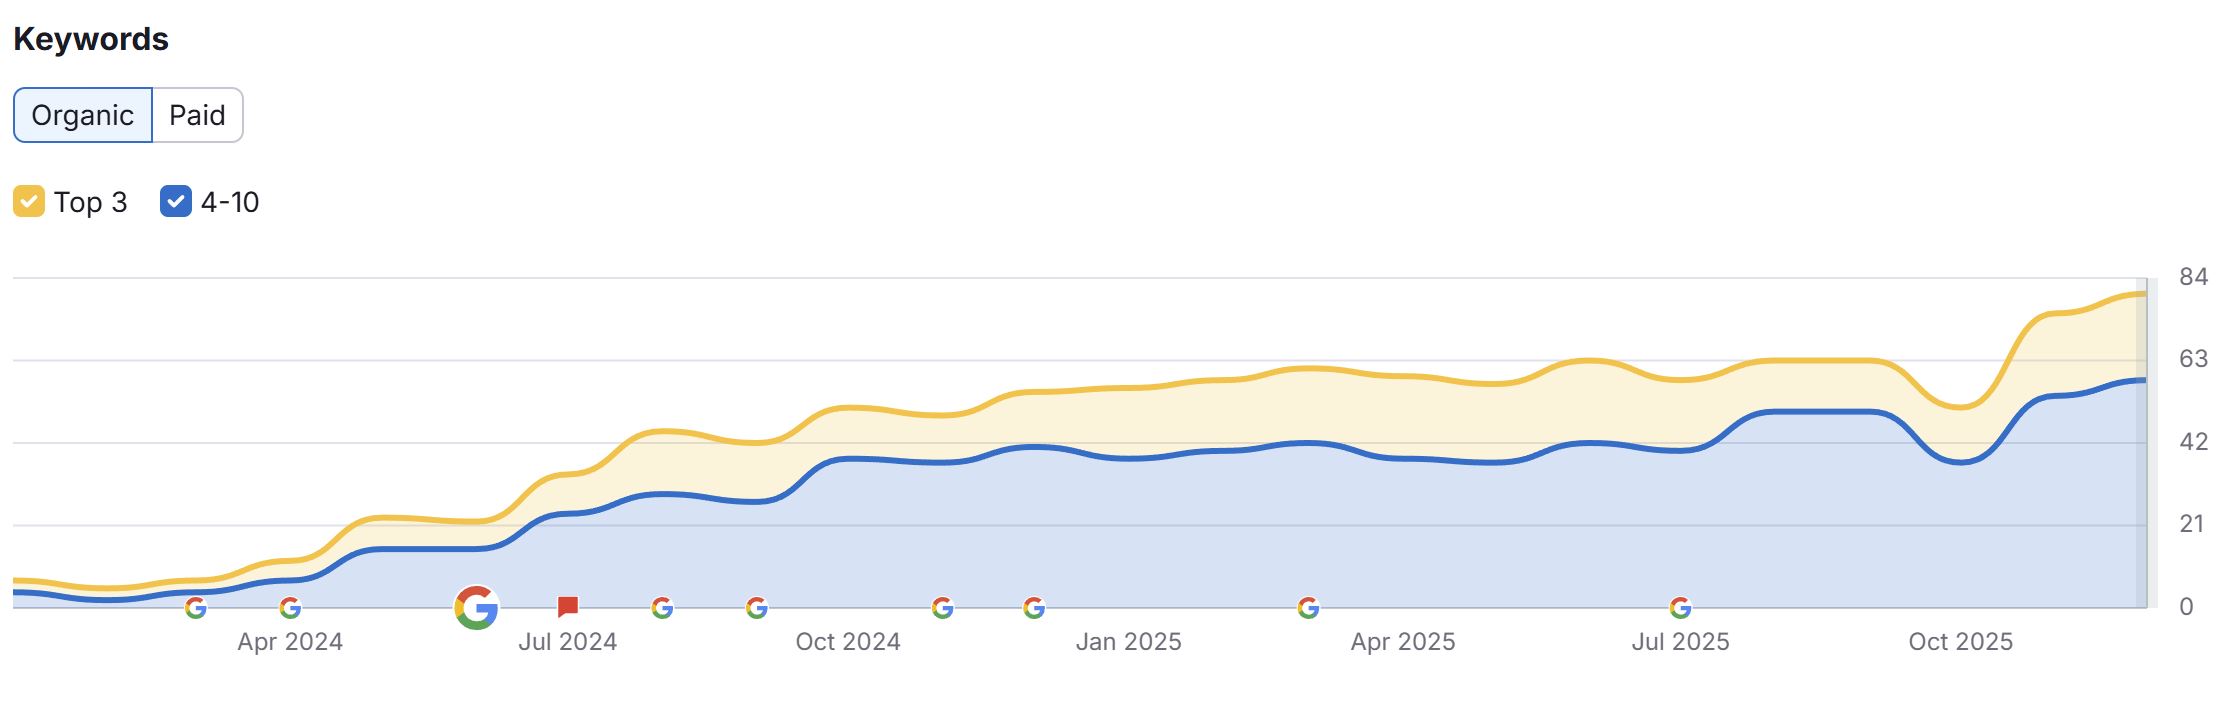Open the large Google logo marker

pos(476,607)
